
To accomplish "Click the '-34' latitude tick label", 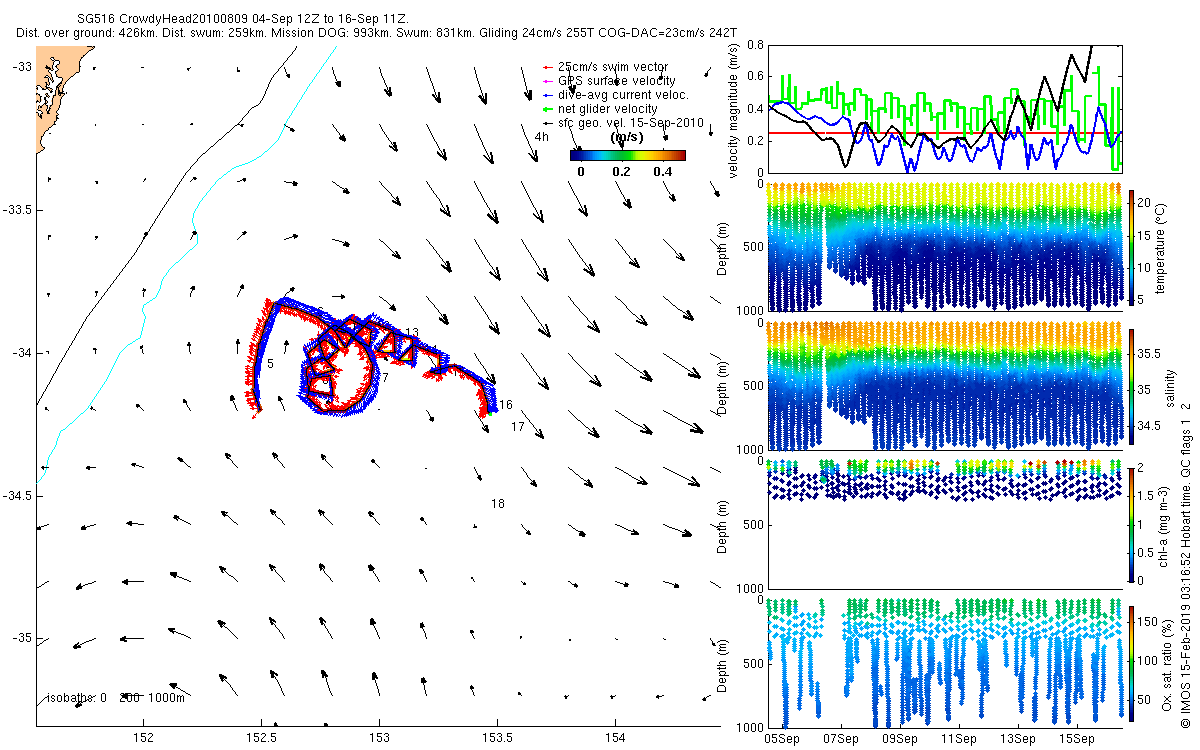I will 22,353.
